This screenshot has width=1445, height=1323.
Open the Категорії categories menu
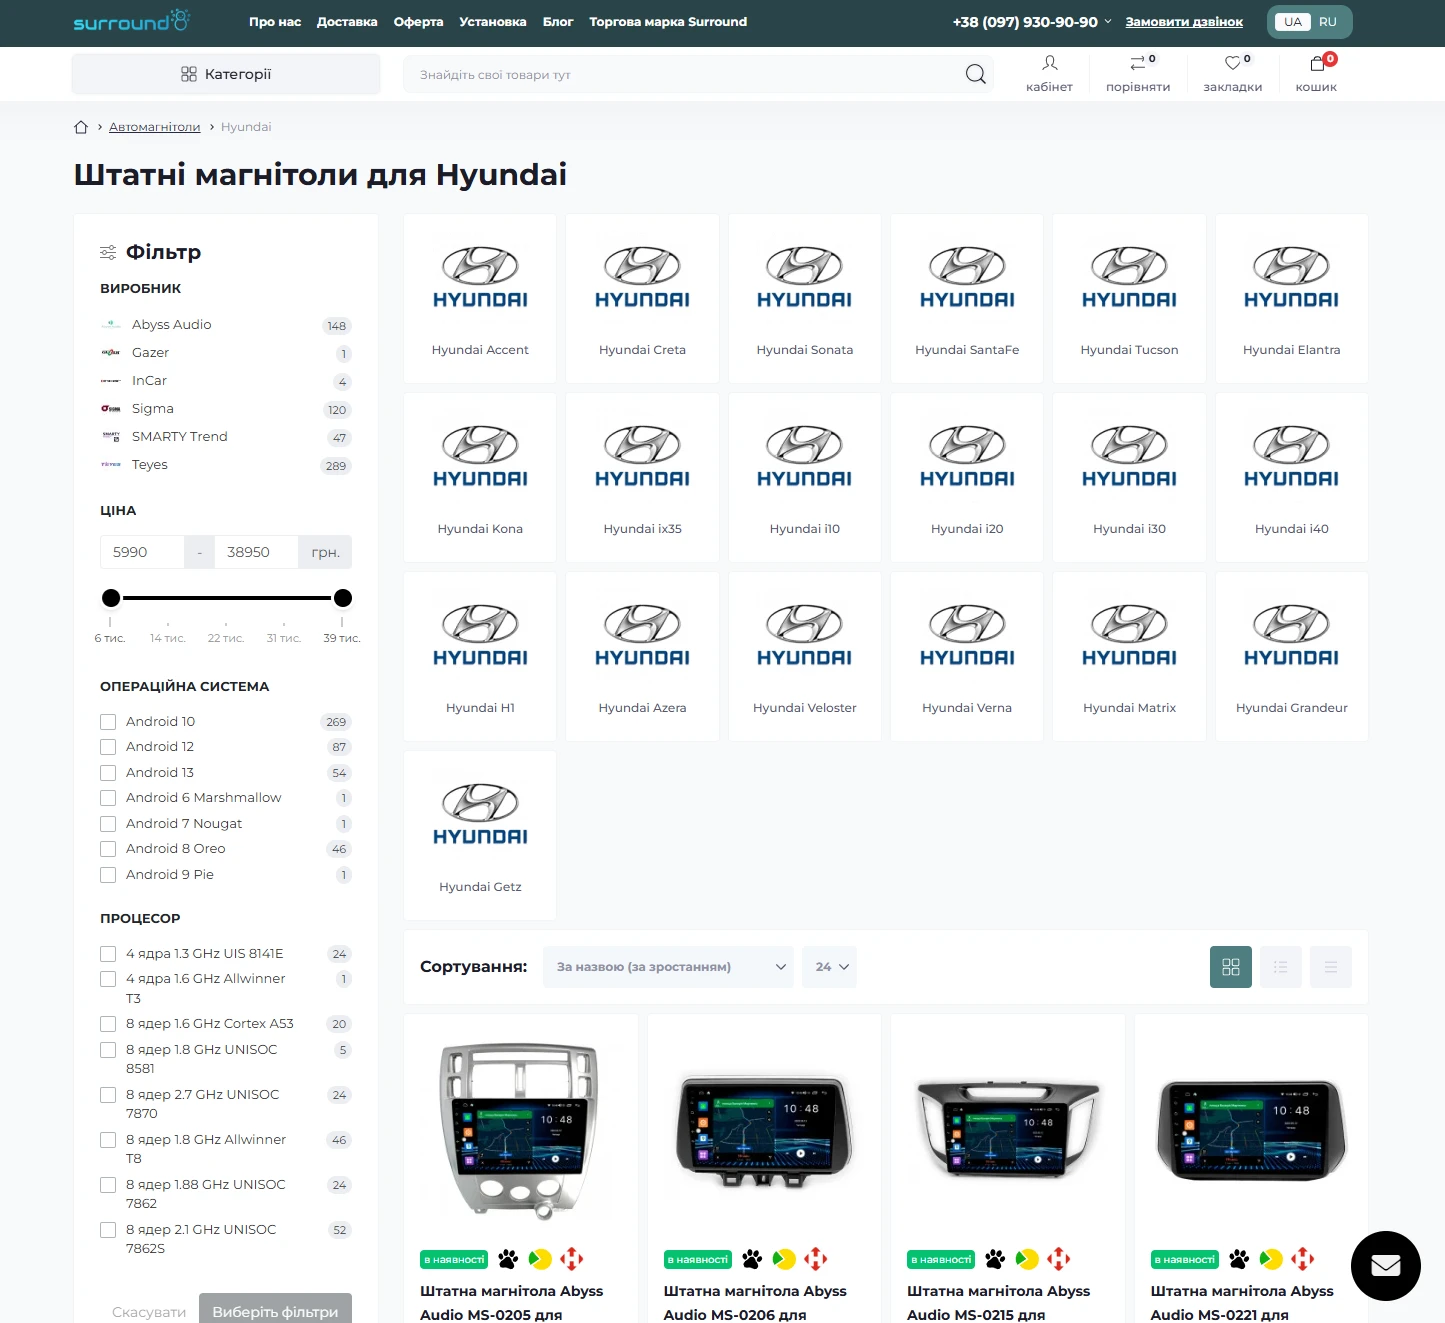pyautogui.click(x=226, y=74)
